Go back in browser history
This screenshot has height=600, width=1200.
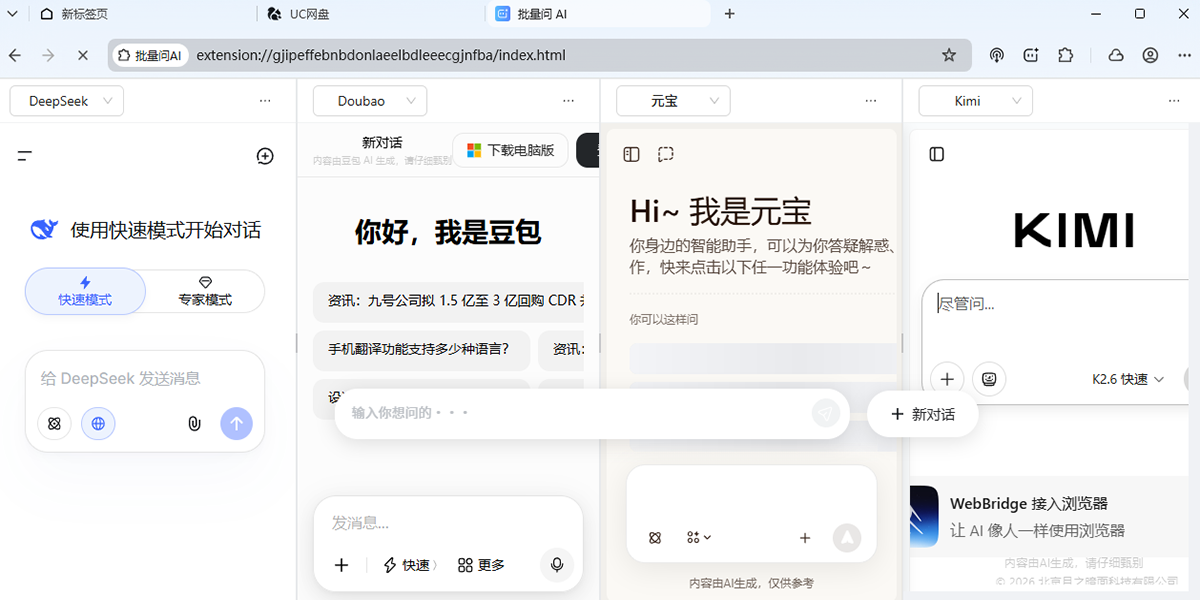15,55
